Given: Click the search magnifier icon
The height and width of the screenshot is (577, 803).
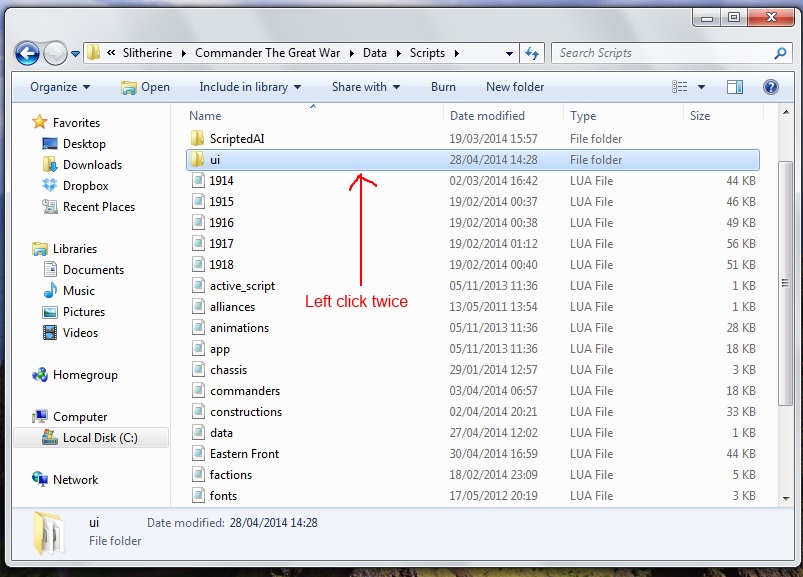Looking at the screenshot, I should coord(780,53).
